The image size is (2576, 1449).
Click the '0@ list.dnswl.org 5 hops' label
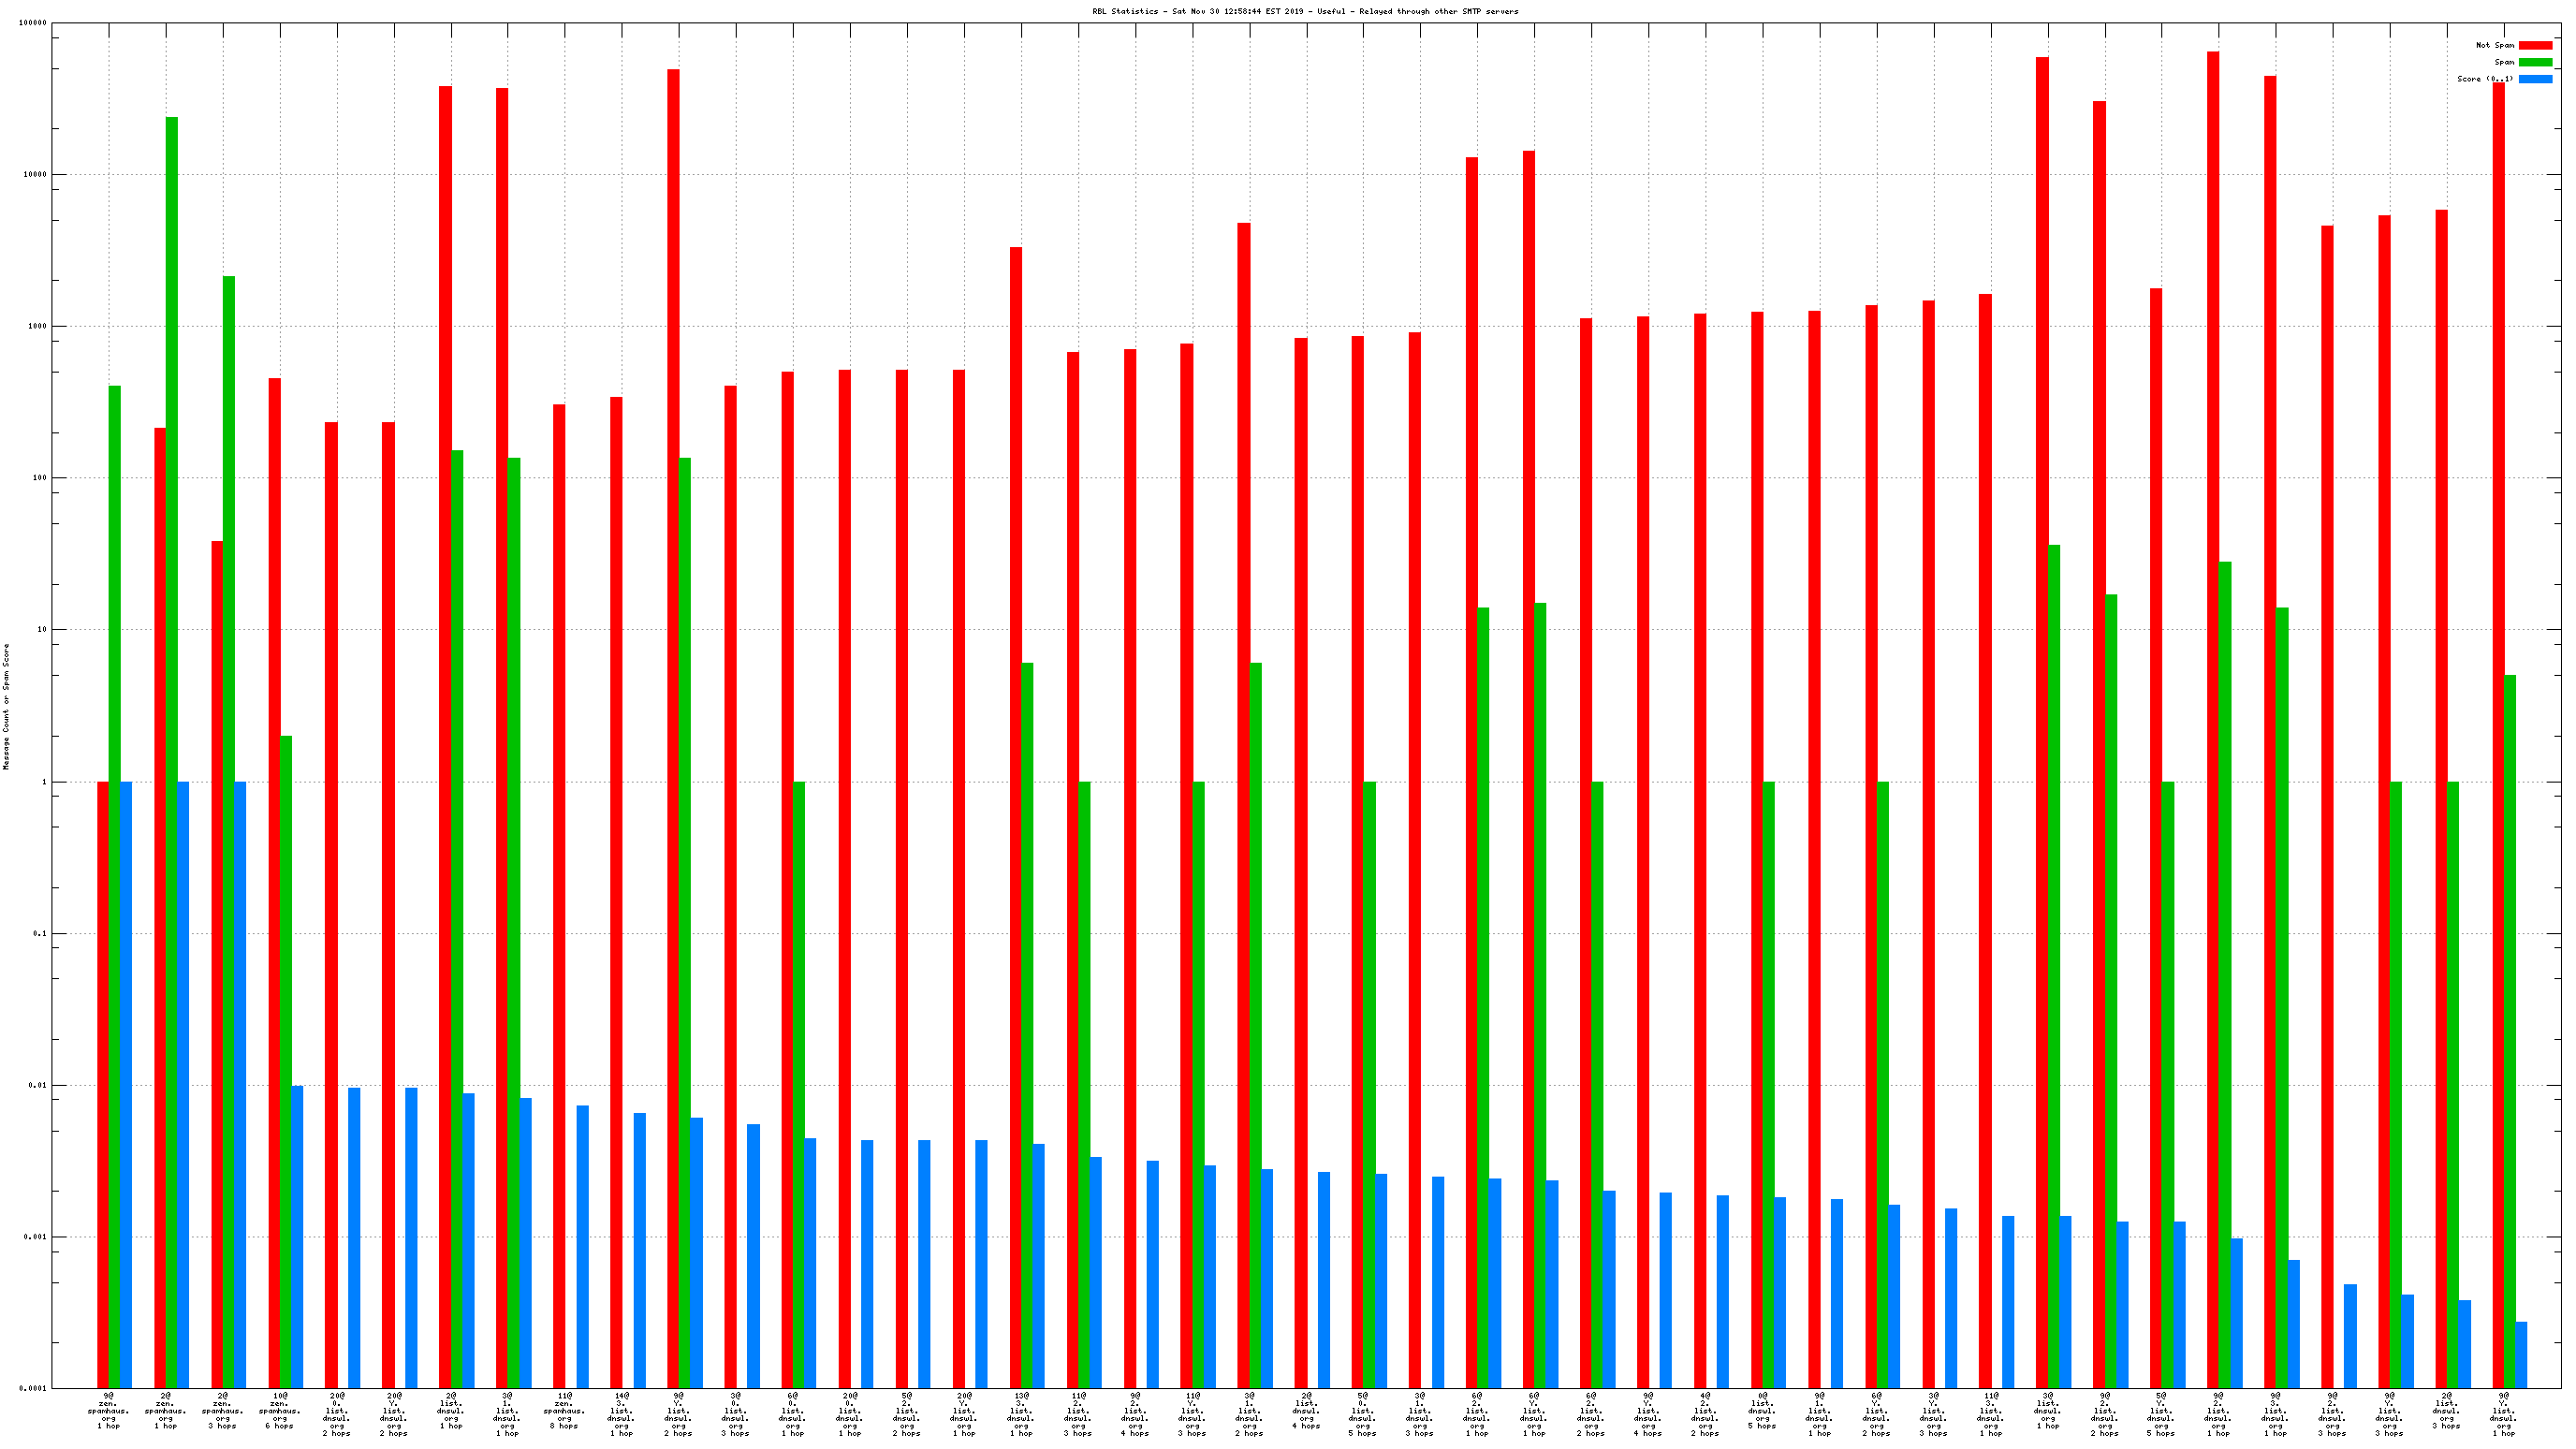coord(1762,1410)
